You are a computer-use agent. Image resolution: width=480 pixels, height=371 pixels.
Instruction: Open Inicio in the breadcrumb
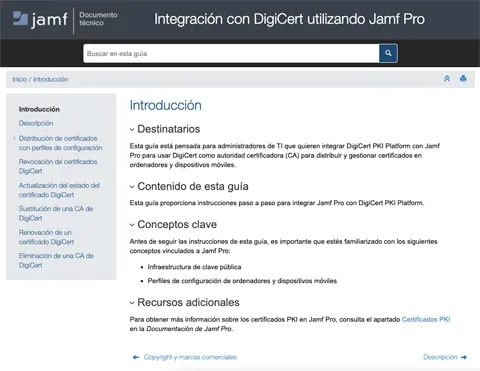click(20, 79)
